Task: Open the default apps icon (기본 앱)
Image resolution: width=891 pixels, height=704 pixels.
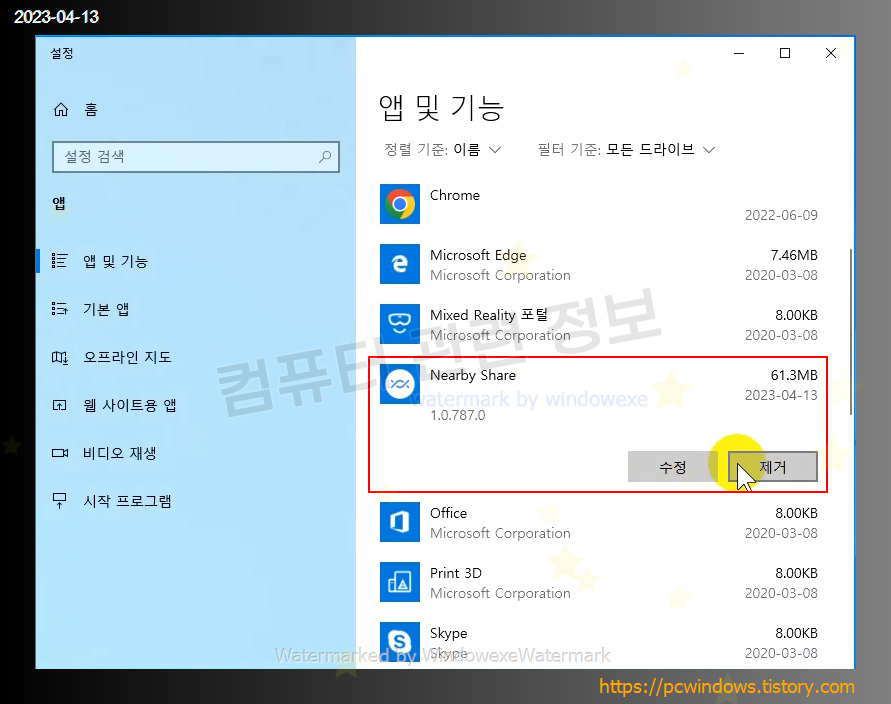Action: coord(60,309)
